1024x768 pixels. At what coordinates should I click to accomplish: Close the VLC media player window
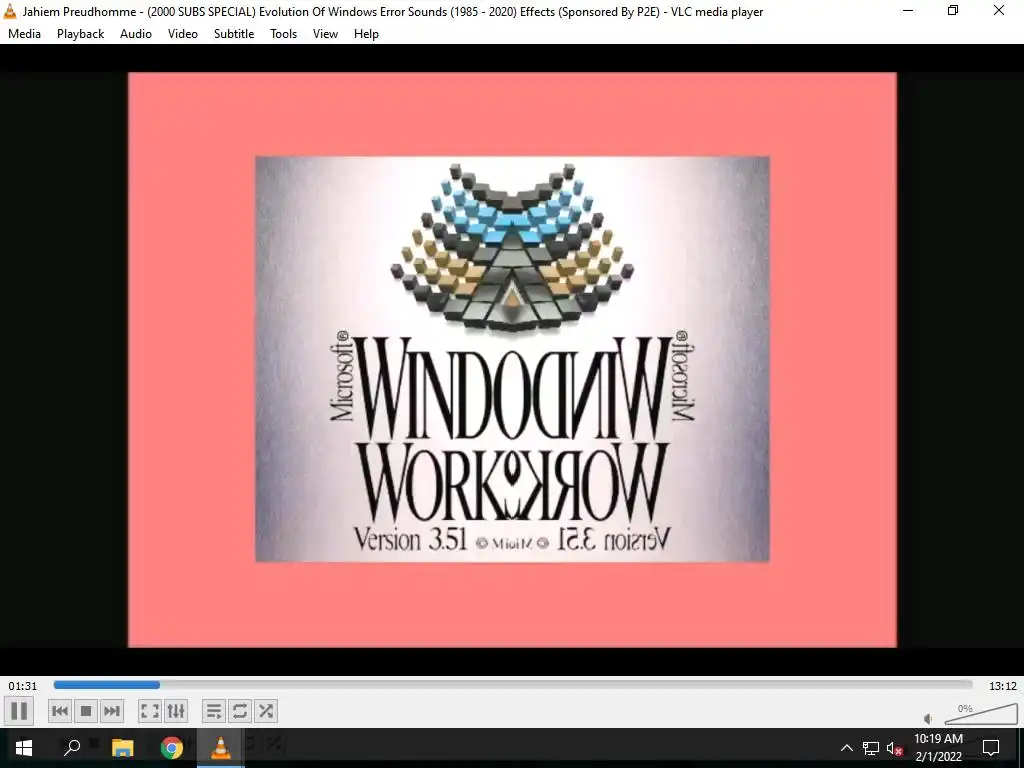[x=999, y=11]
